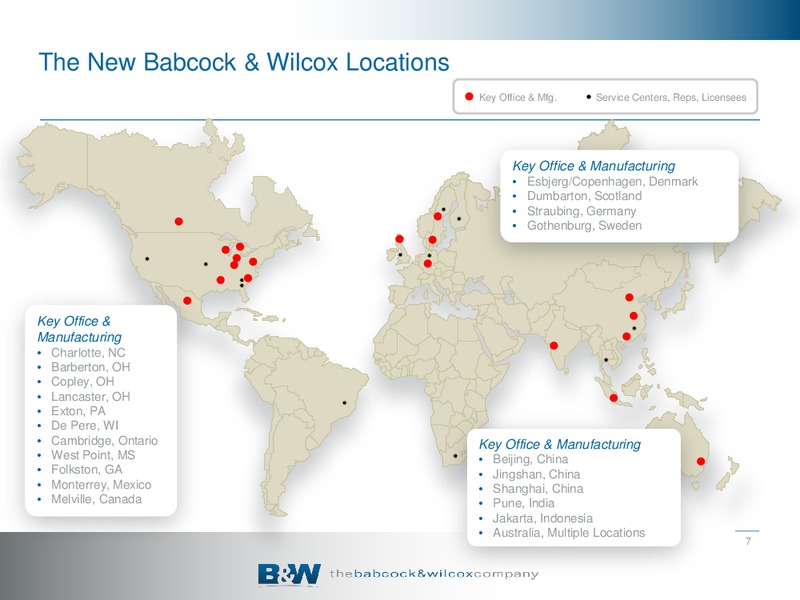Viewport: 800px width, 600px height.
Task: Click the black map dot in Brazil
Action: pos(344,403)
